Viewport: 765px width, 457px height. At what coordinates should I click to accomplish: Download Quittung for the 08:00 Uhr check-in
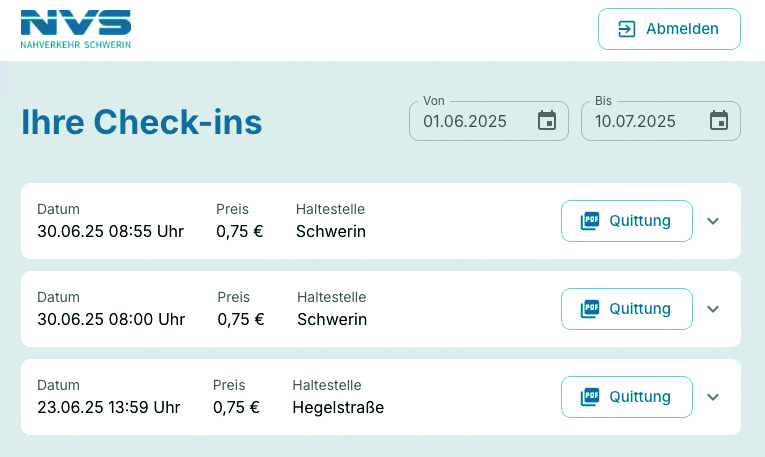[638, 309]
